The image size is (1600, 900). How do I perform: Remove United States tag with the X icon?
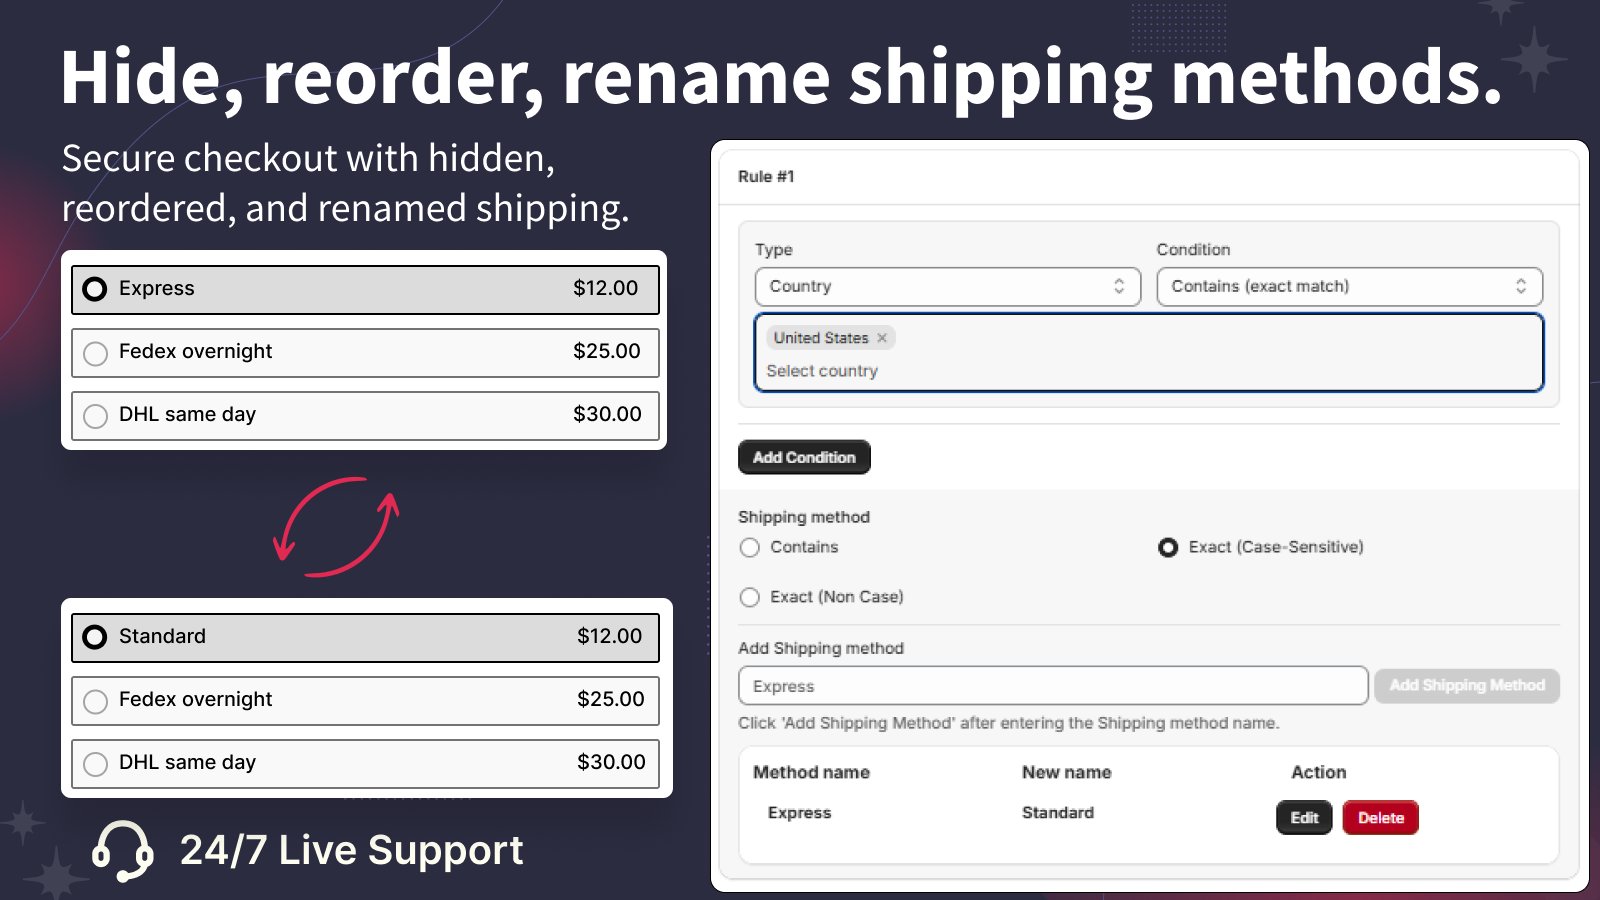tap(882, 338)
